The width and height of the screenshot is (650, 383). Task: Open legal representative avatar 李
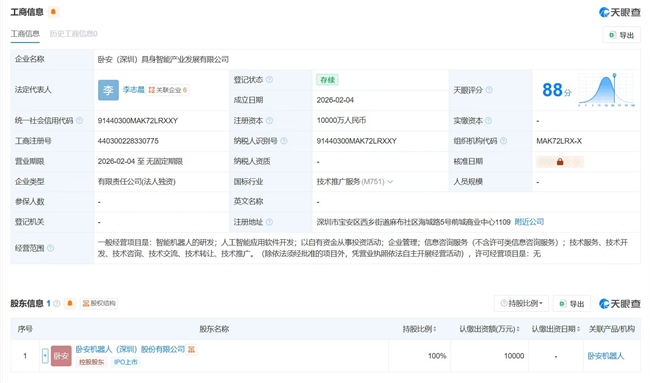point(108,90)
